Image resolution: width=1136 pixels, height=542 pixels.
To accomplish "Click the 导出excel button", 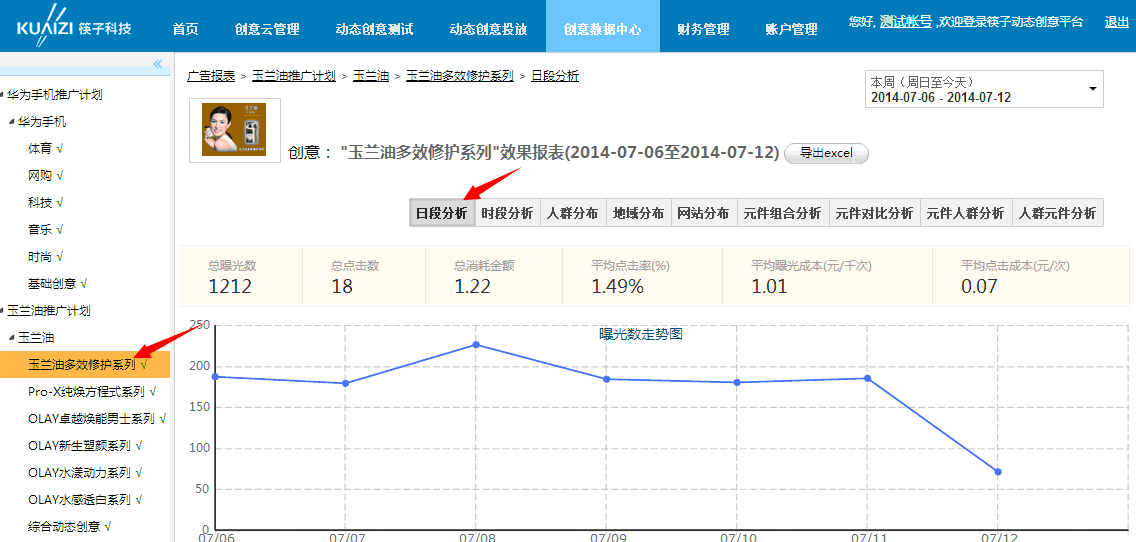I will coord(827,154).
